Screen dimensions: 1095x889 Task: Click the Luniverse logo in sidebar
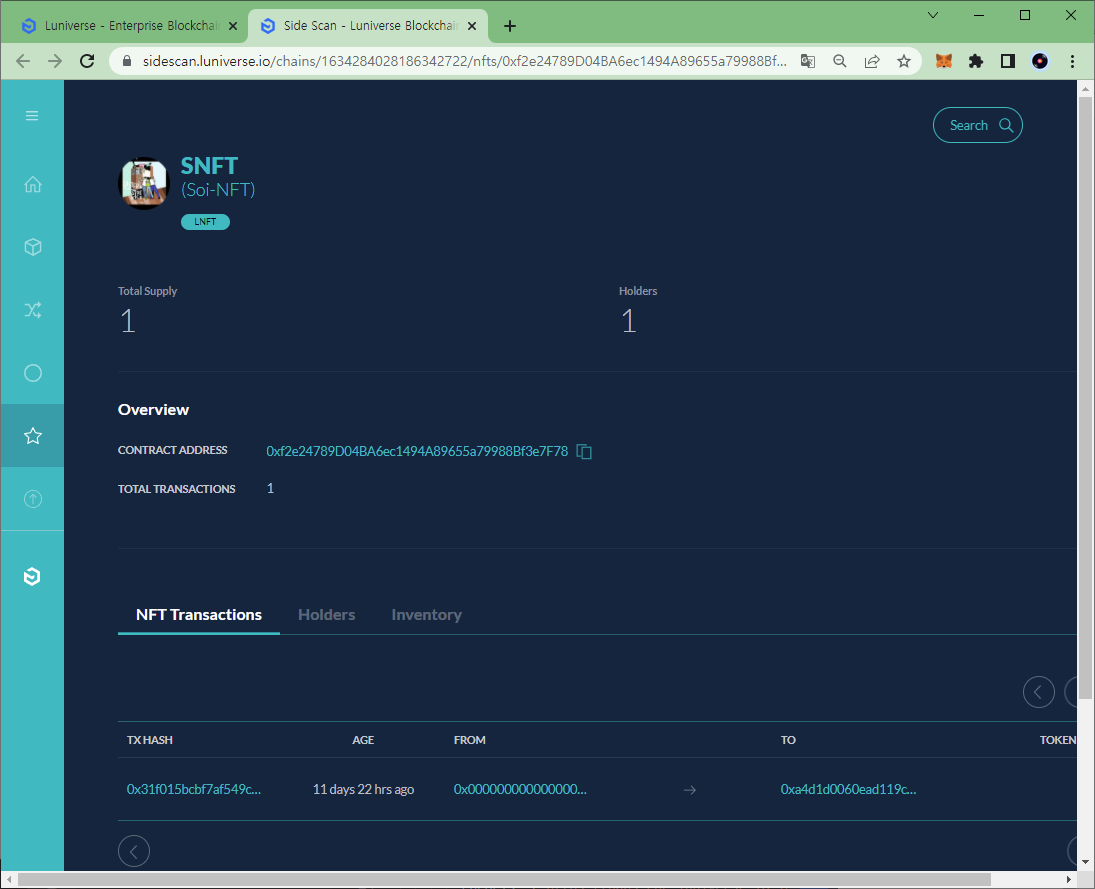pyautogui.click(x=32, y=576)
